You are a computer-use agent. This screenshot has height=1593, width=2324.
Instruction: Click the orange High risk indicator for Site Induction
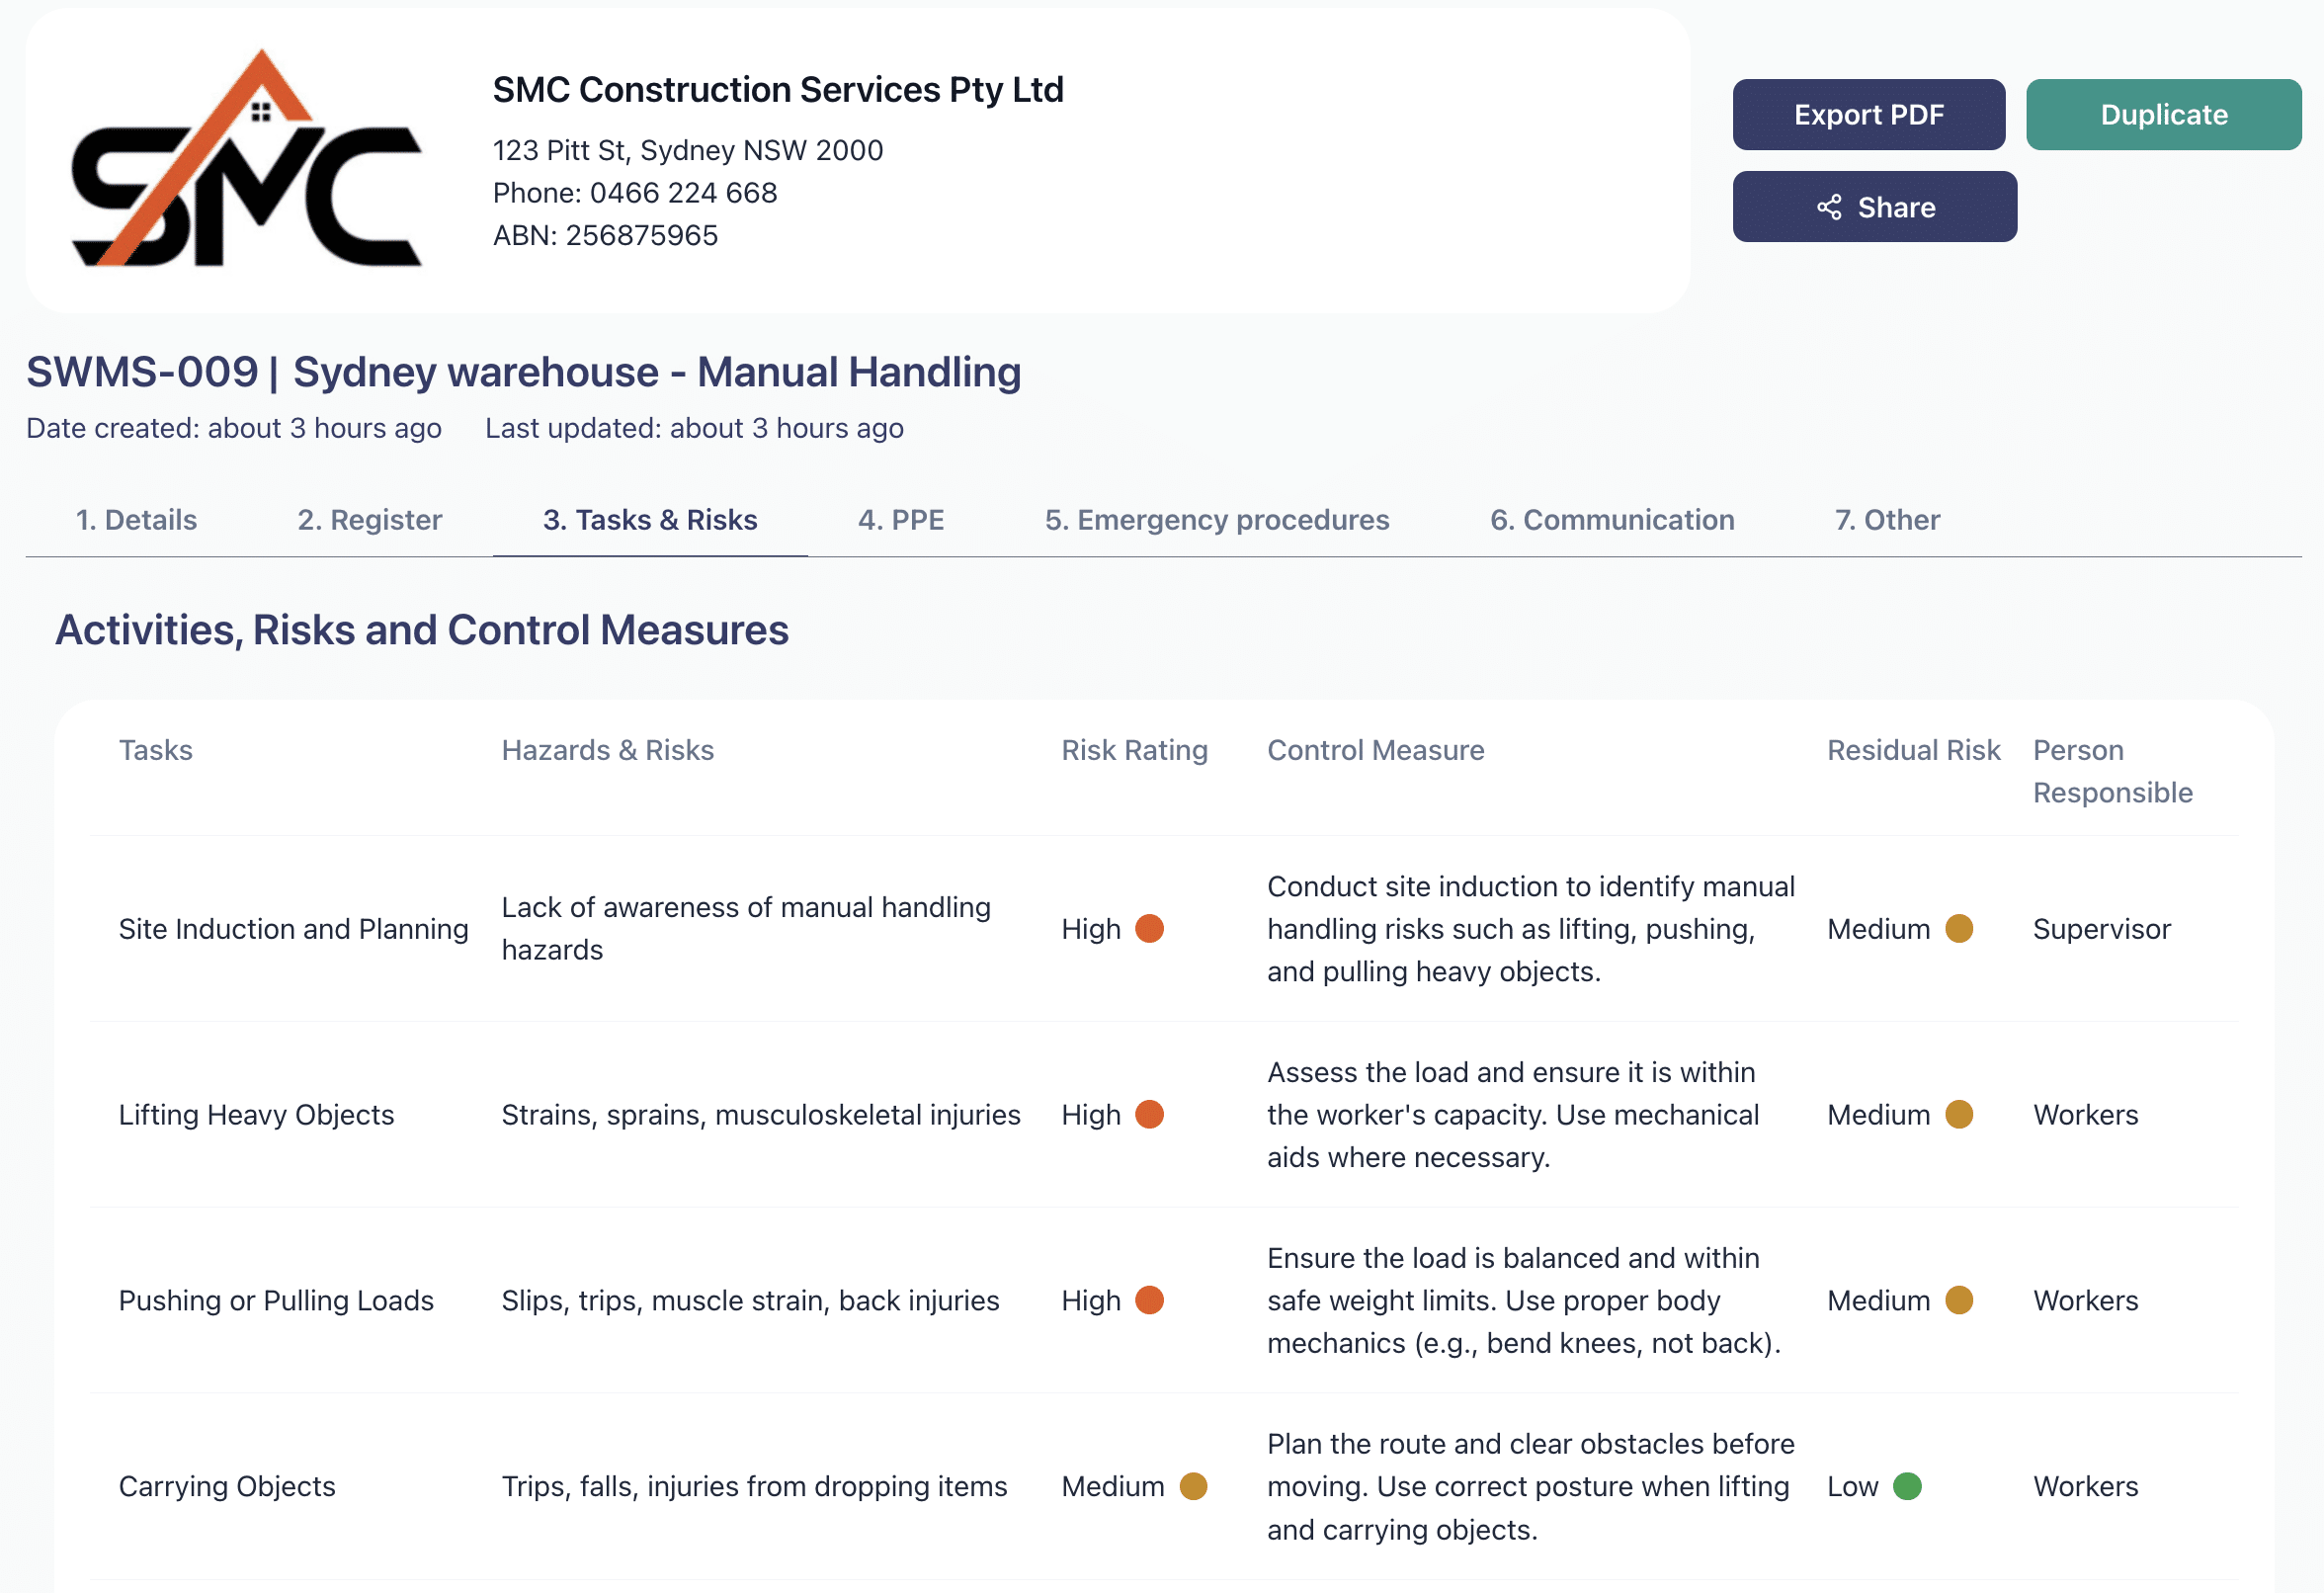coord(1151,929)
